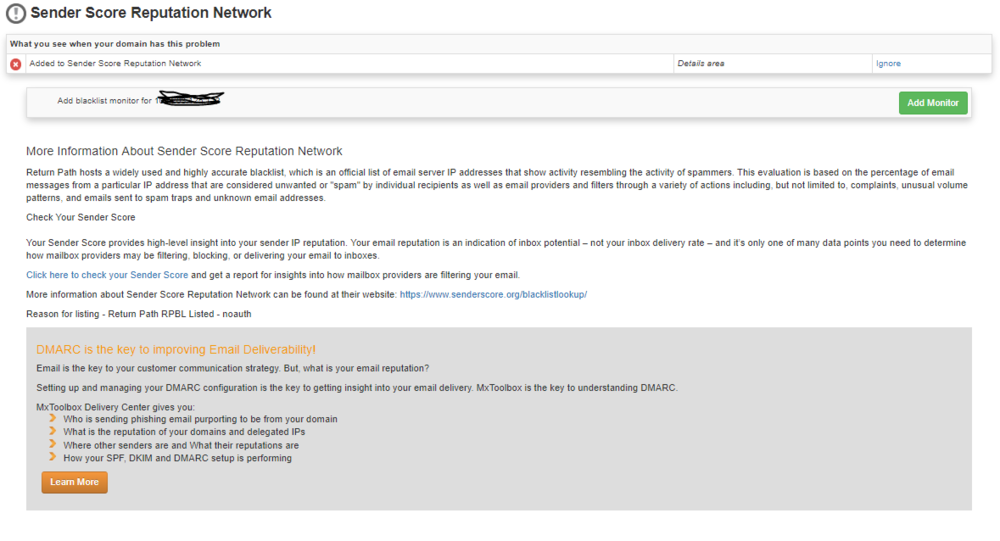Screen dimensions: 1000x541
Task: Click the "Reason for listing" RPBL text line
Action: 138,314
